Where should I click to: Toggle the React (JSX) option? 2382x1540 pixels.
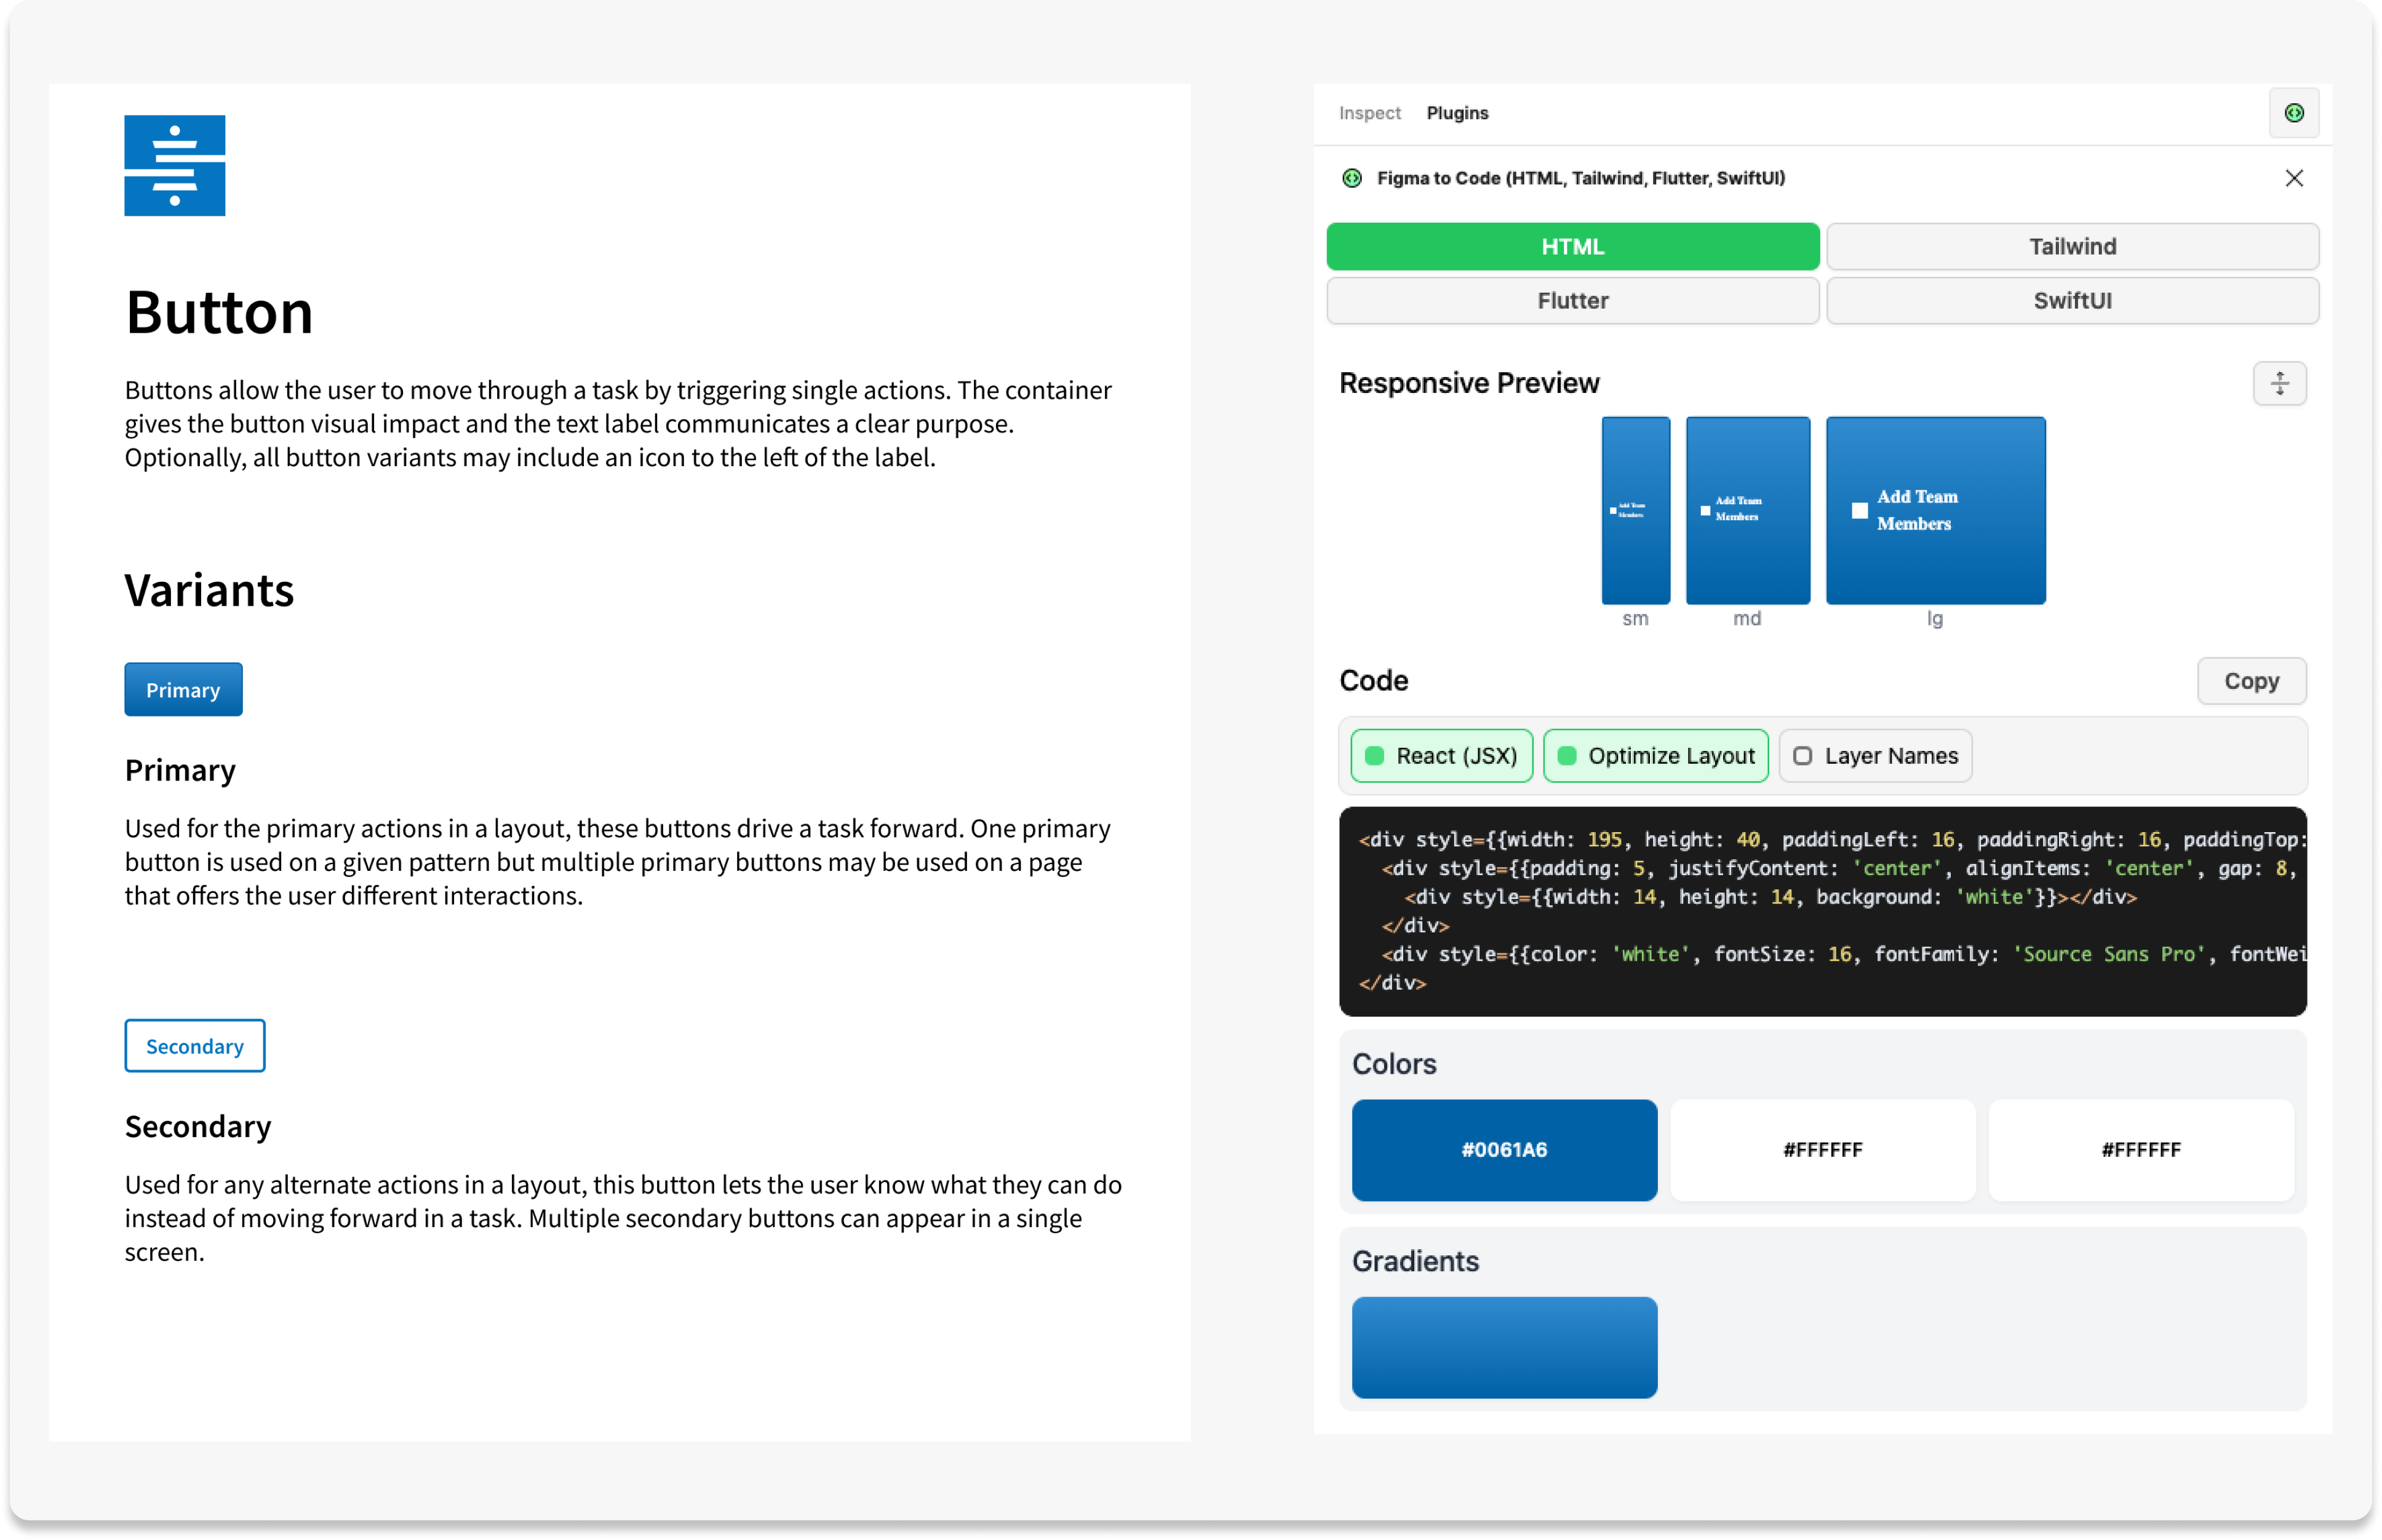[1441, 756]
